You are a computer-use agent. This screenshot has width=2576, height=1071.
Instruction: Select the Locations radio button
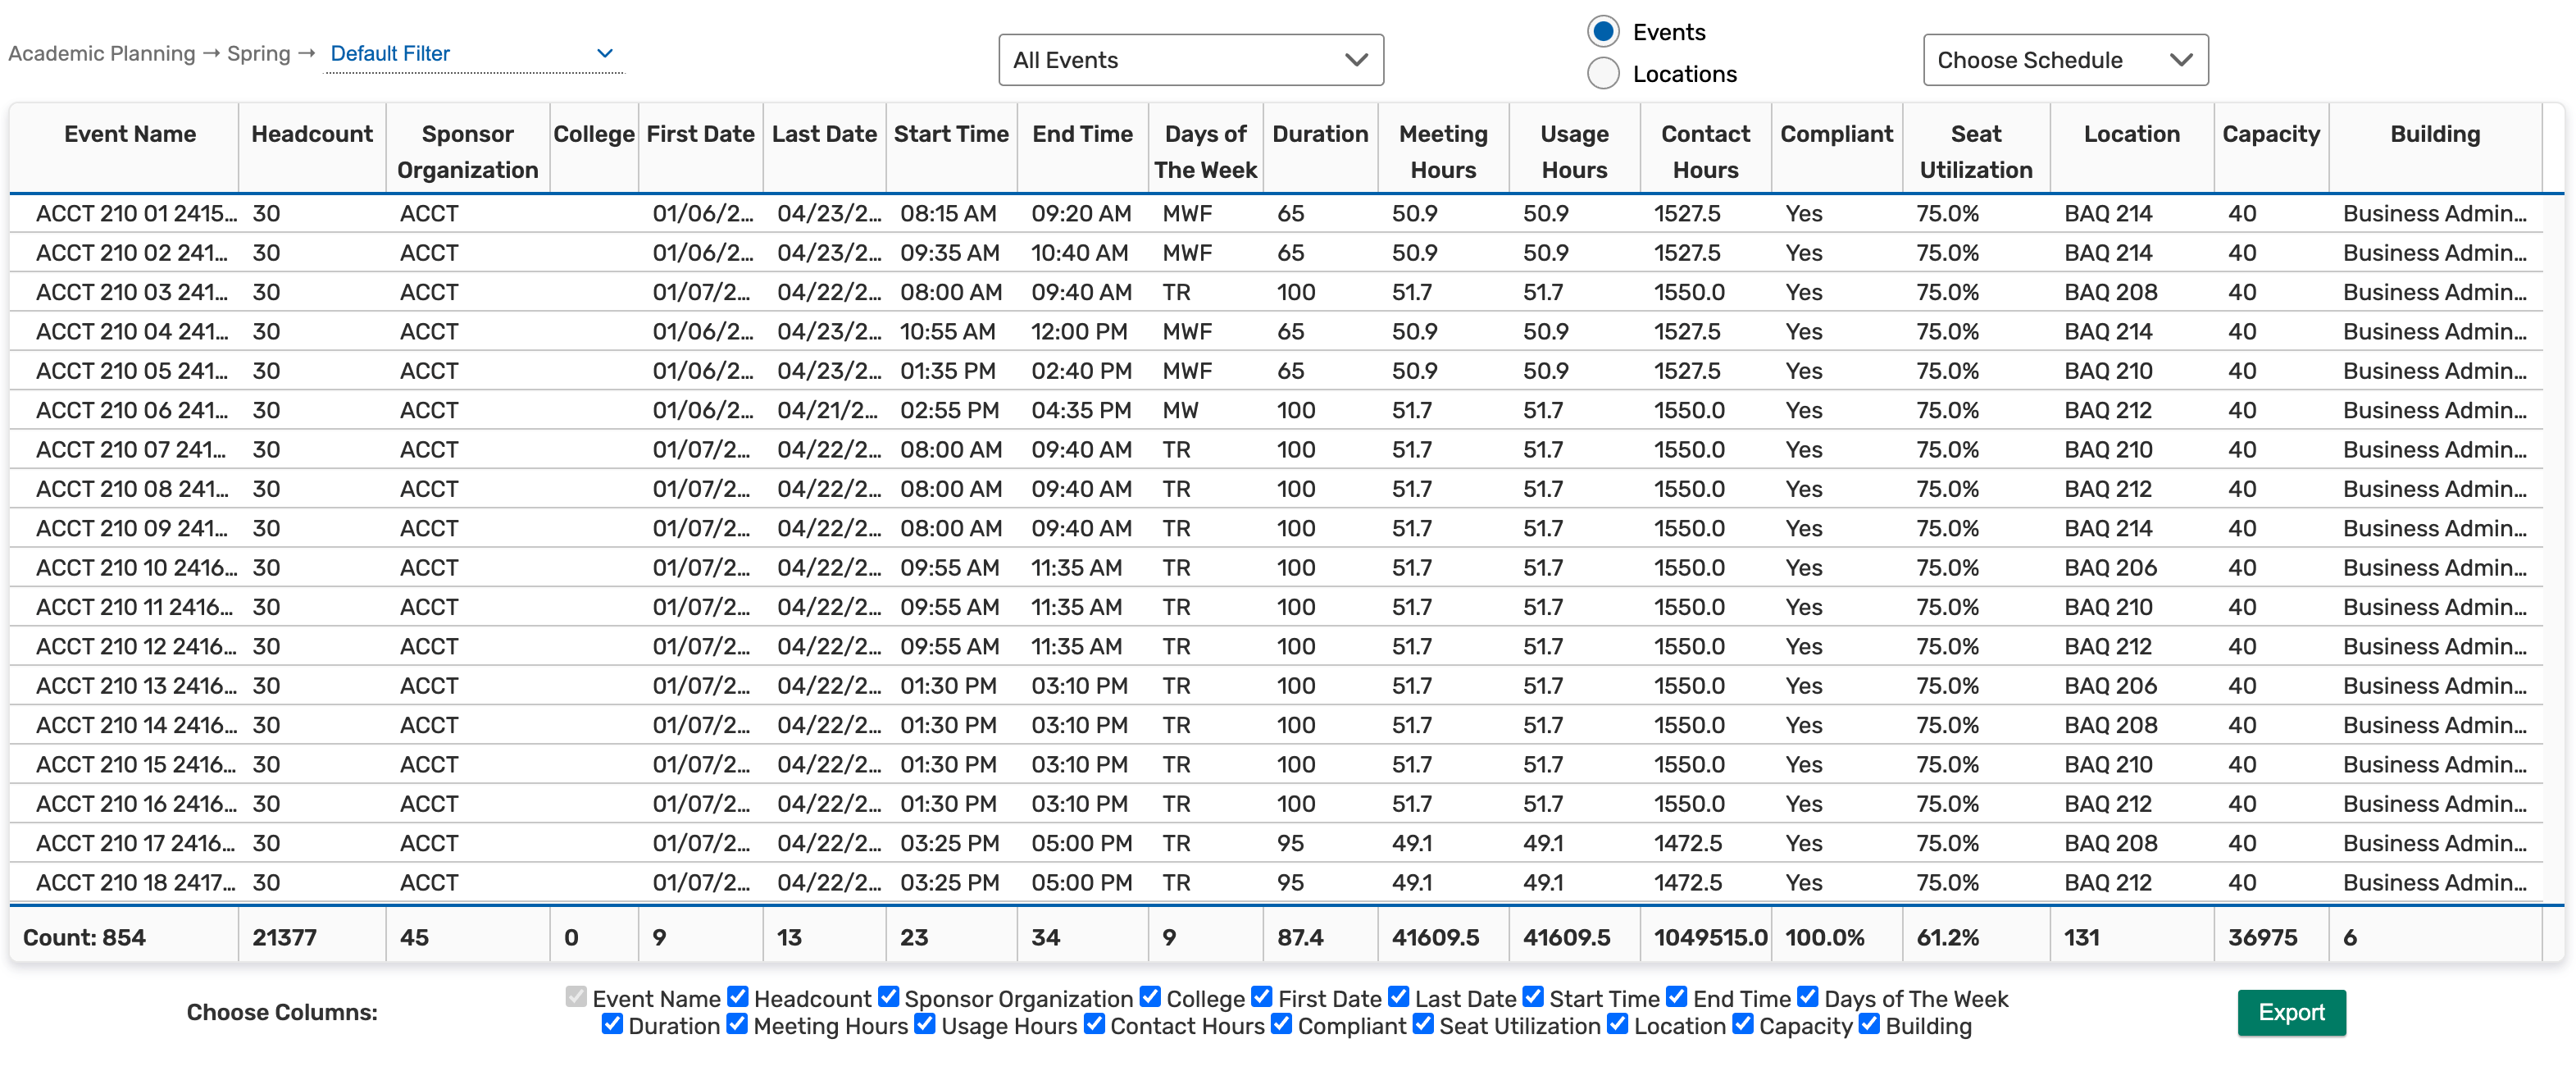point(1603,74)
